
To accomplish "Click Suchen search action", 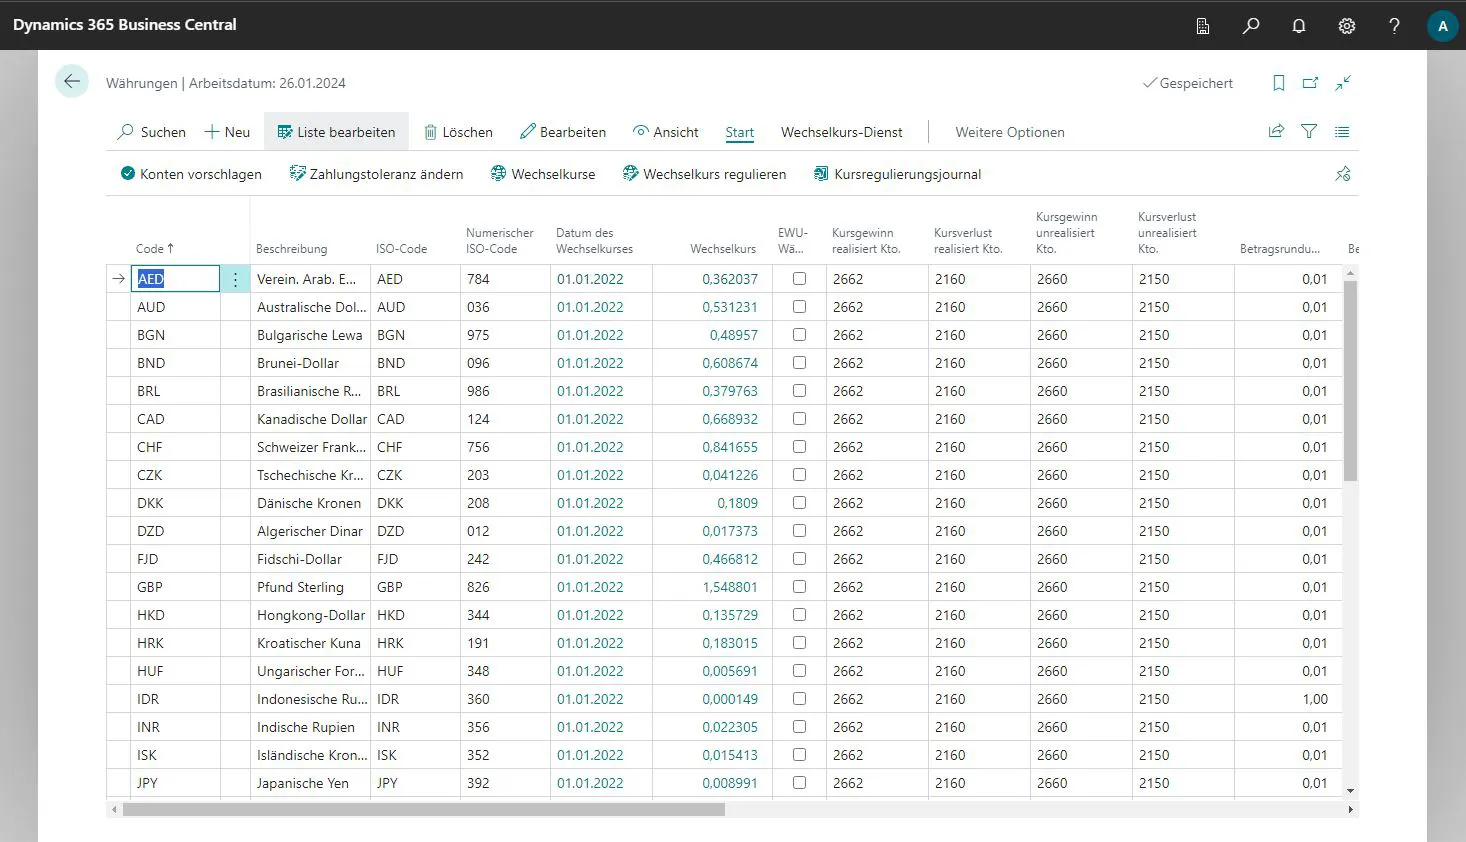I will click(x=152, y=132).
